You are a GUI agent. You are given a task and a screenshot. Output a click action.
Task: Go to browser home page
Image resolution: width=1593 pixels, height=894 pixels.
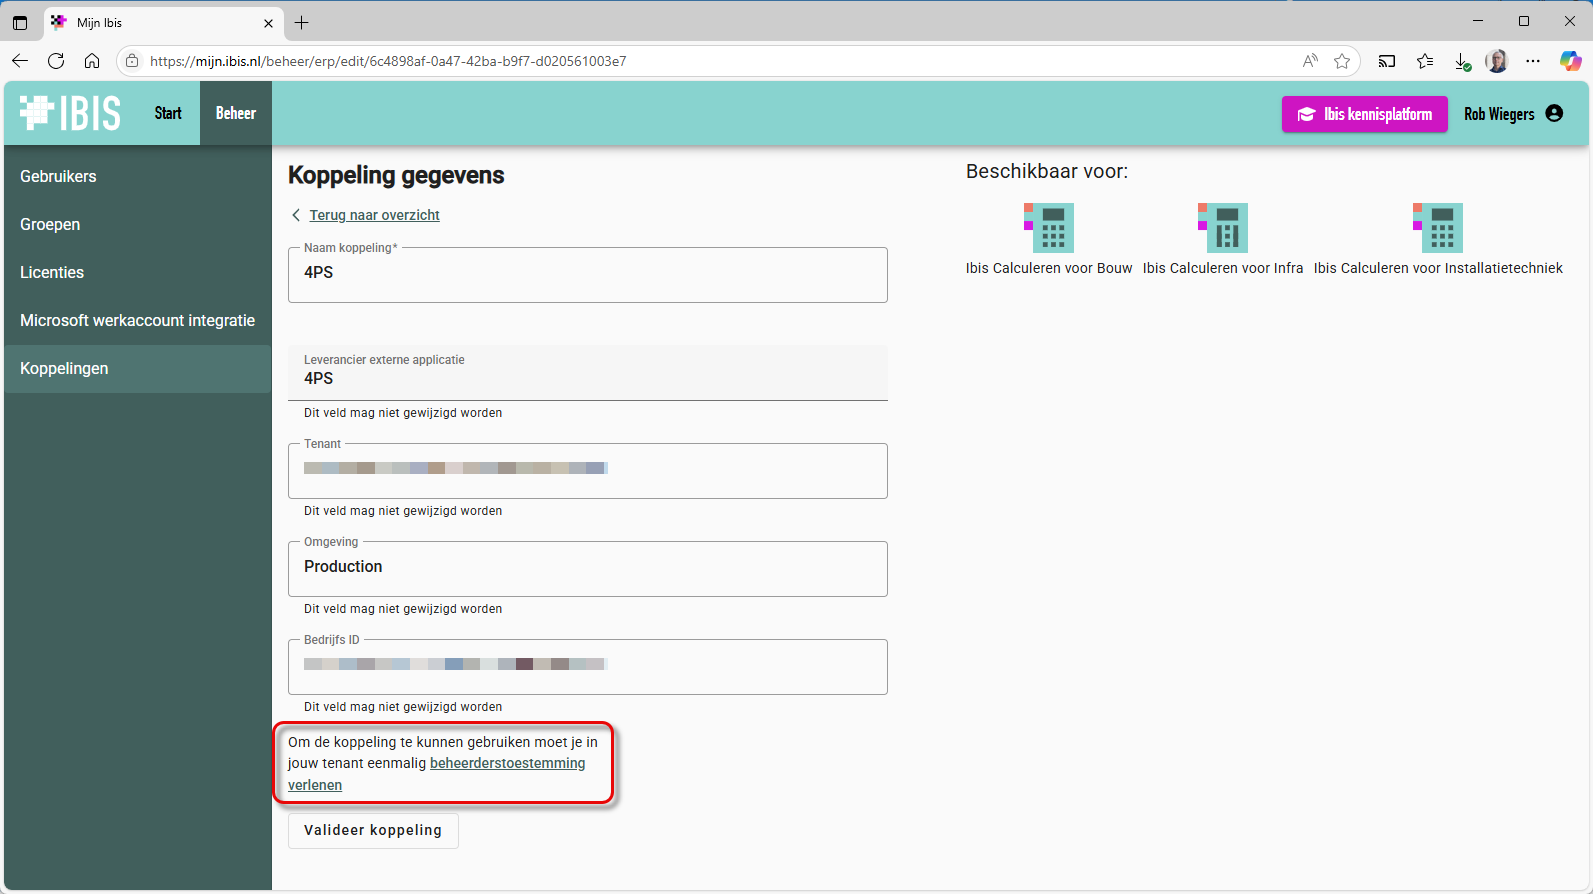point(92,61)
